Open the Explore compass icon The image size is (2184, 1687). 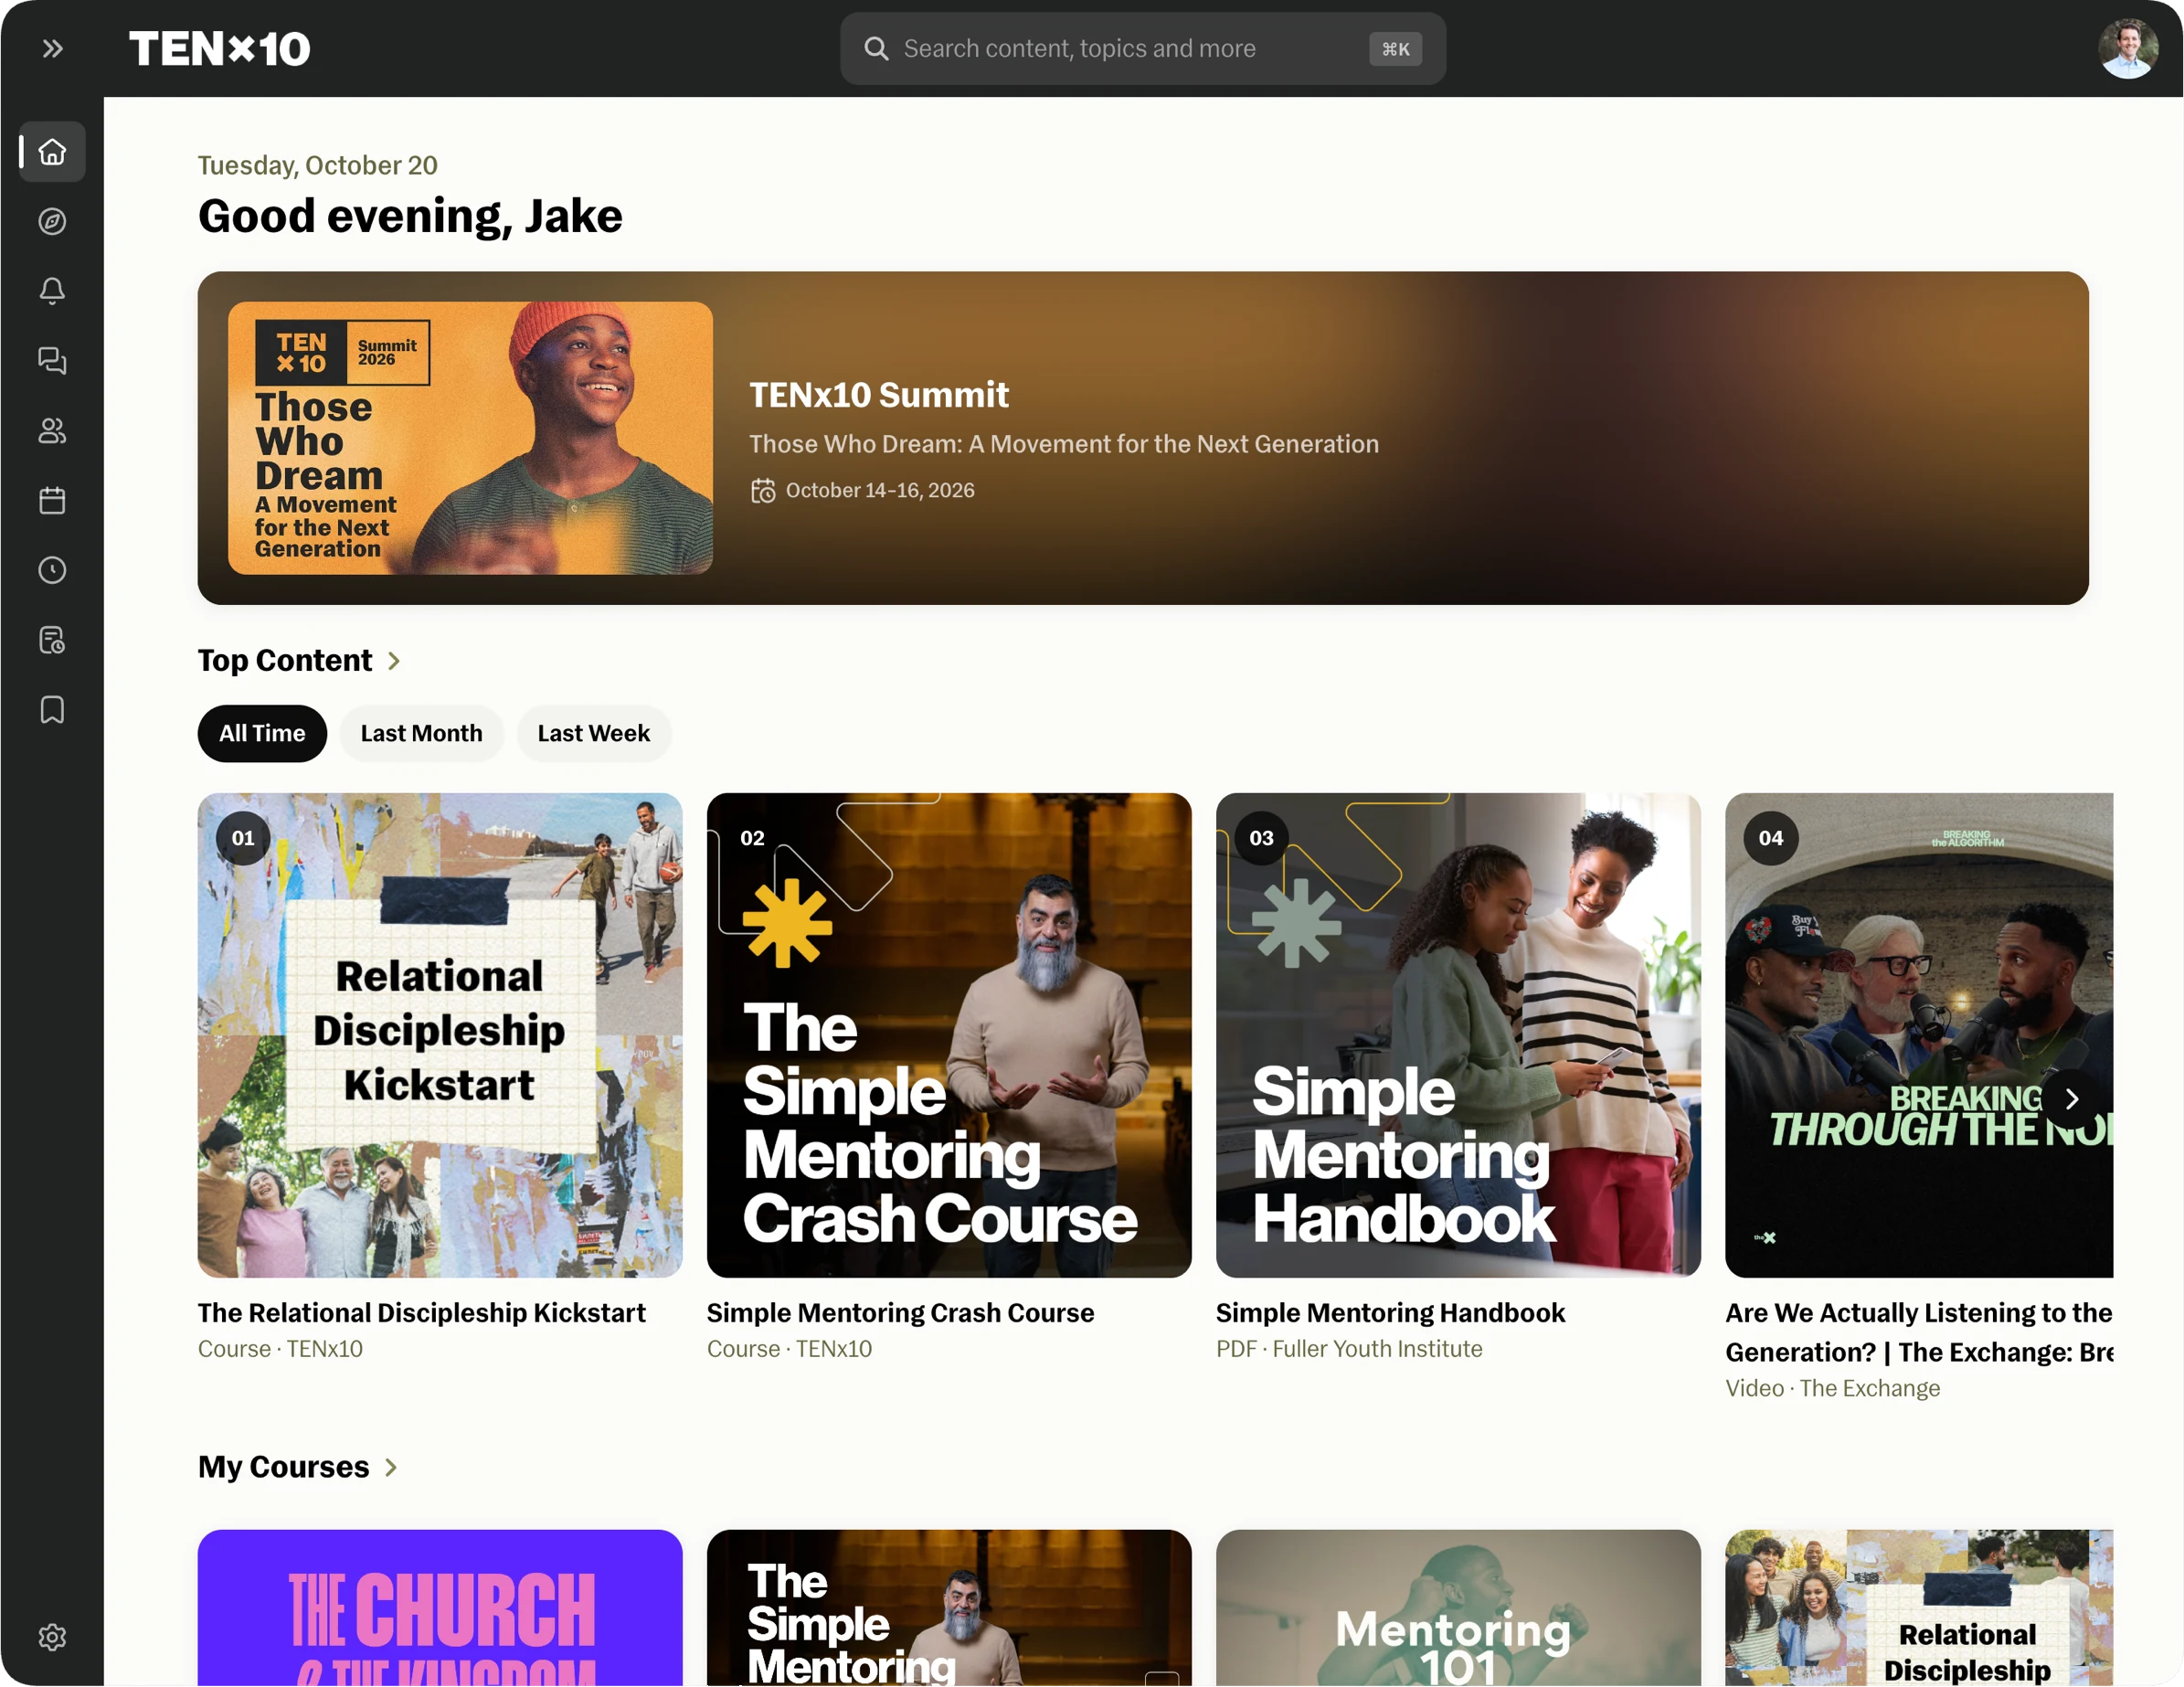tap(52, 221)
